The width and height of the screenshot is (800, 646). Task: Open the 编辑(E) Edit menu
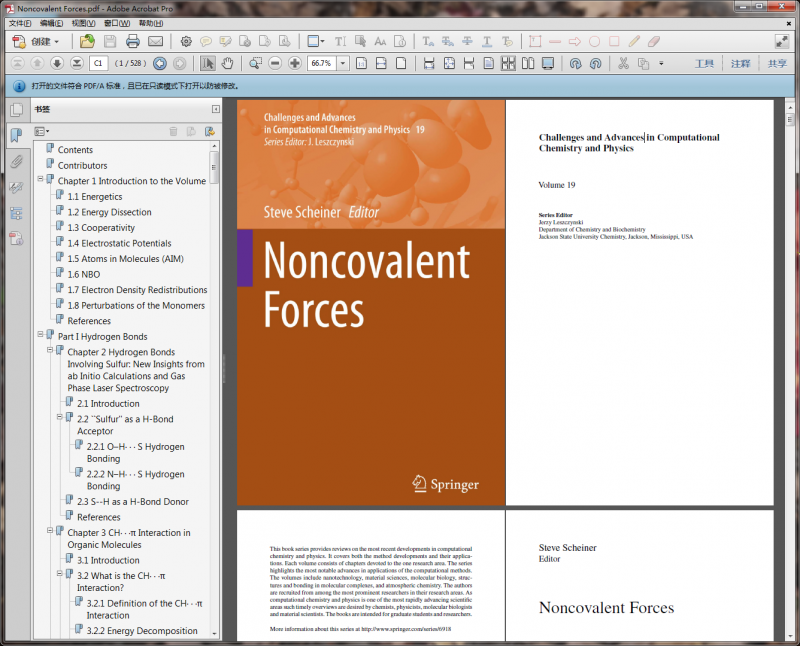click(x=52, y=23)
